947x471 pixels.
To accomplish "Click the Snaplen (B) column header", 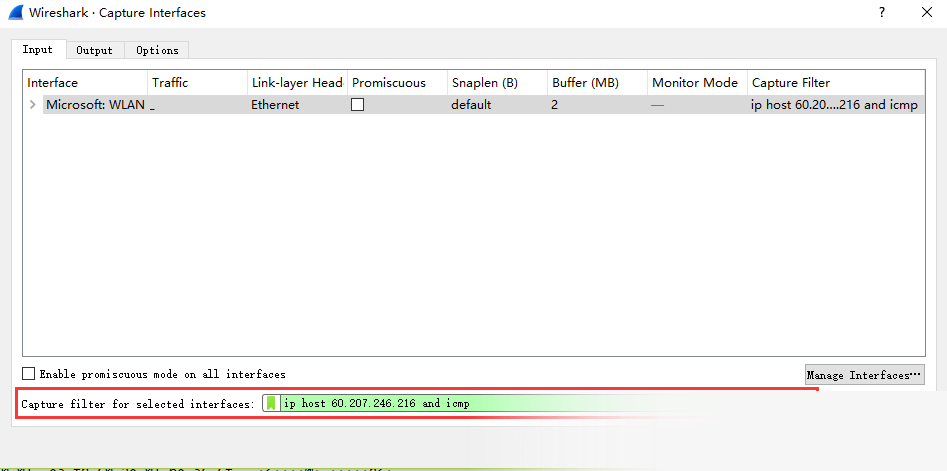I will (498, 83).
